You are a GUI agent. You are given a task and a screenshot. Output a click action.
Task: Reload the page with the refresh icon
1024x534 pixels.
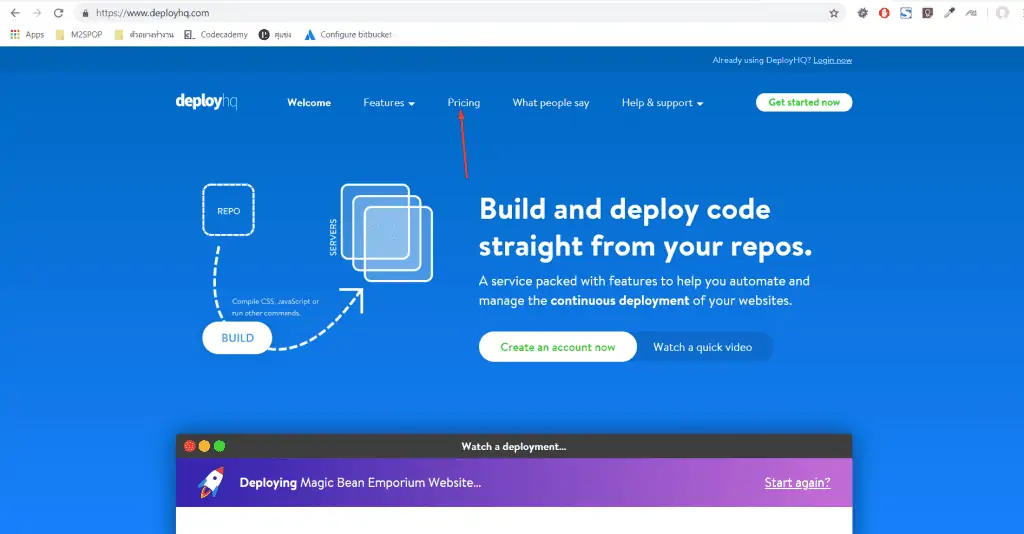tap(58, 13)
